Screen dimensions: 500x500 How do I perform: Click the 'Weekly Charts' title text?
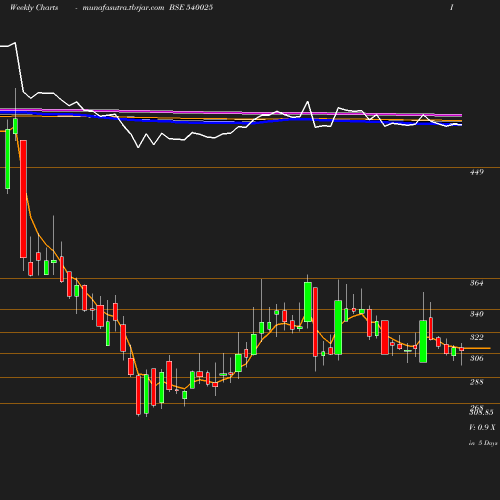34,8
